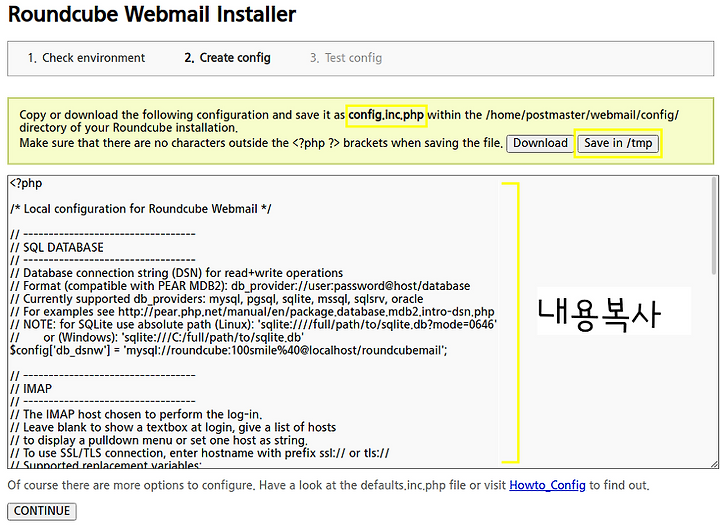Viewport: 720px width, 527px height.
Task: Click the '<?php' opening line
Action: [x=26, y=183]
